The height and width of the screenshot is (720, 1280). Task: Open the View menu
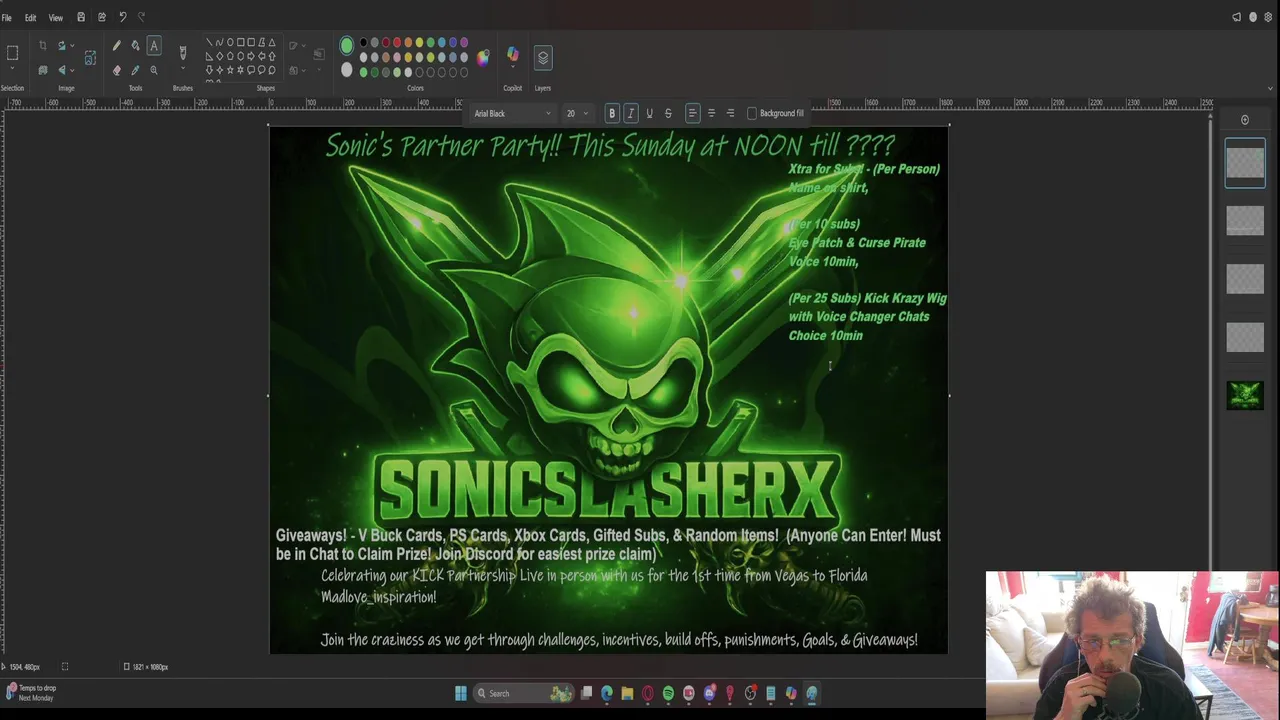(56, 17)
